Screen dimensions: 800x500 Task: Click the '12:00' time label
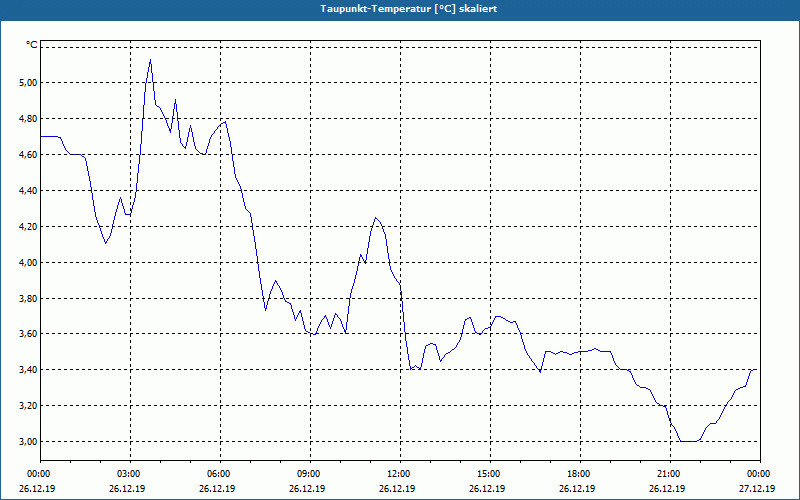click(x=397, y=474)
